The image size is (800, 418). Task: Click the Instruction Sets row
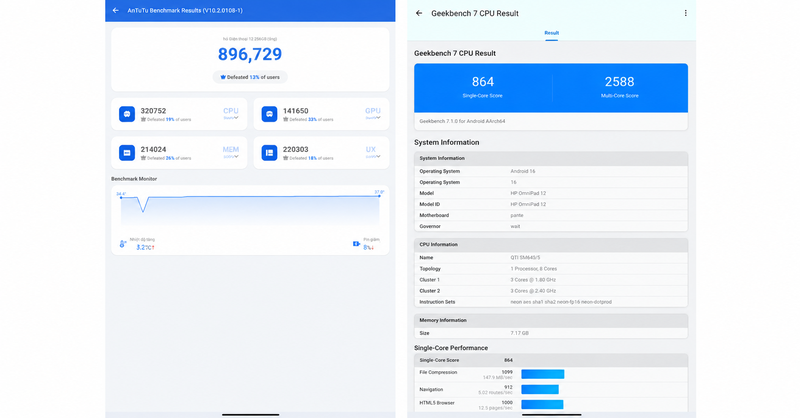[x=551, y=302]
